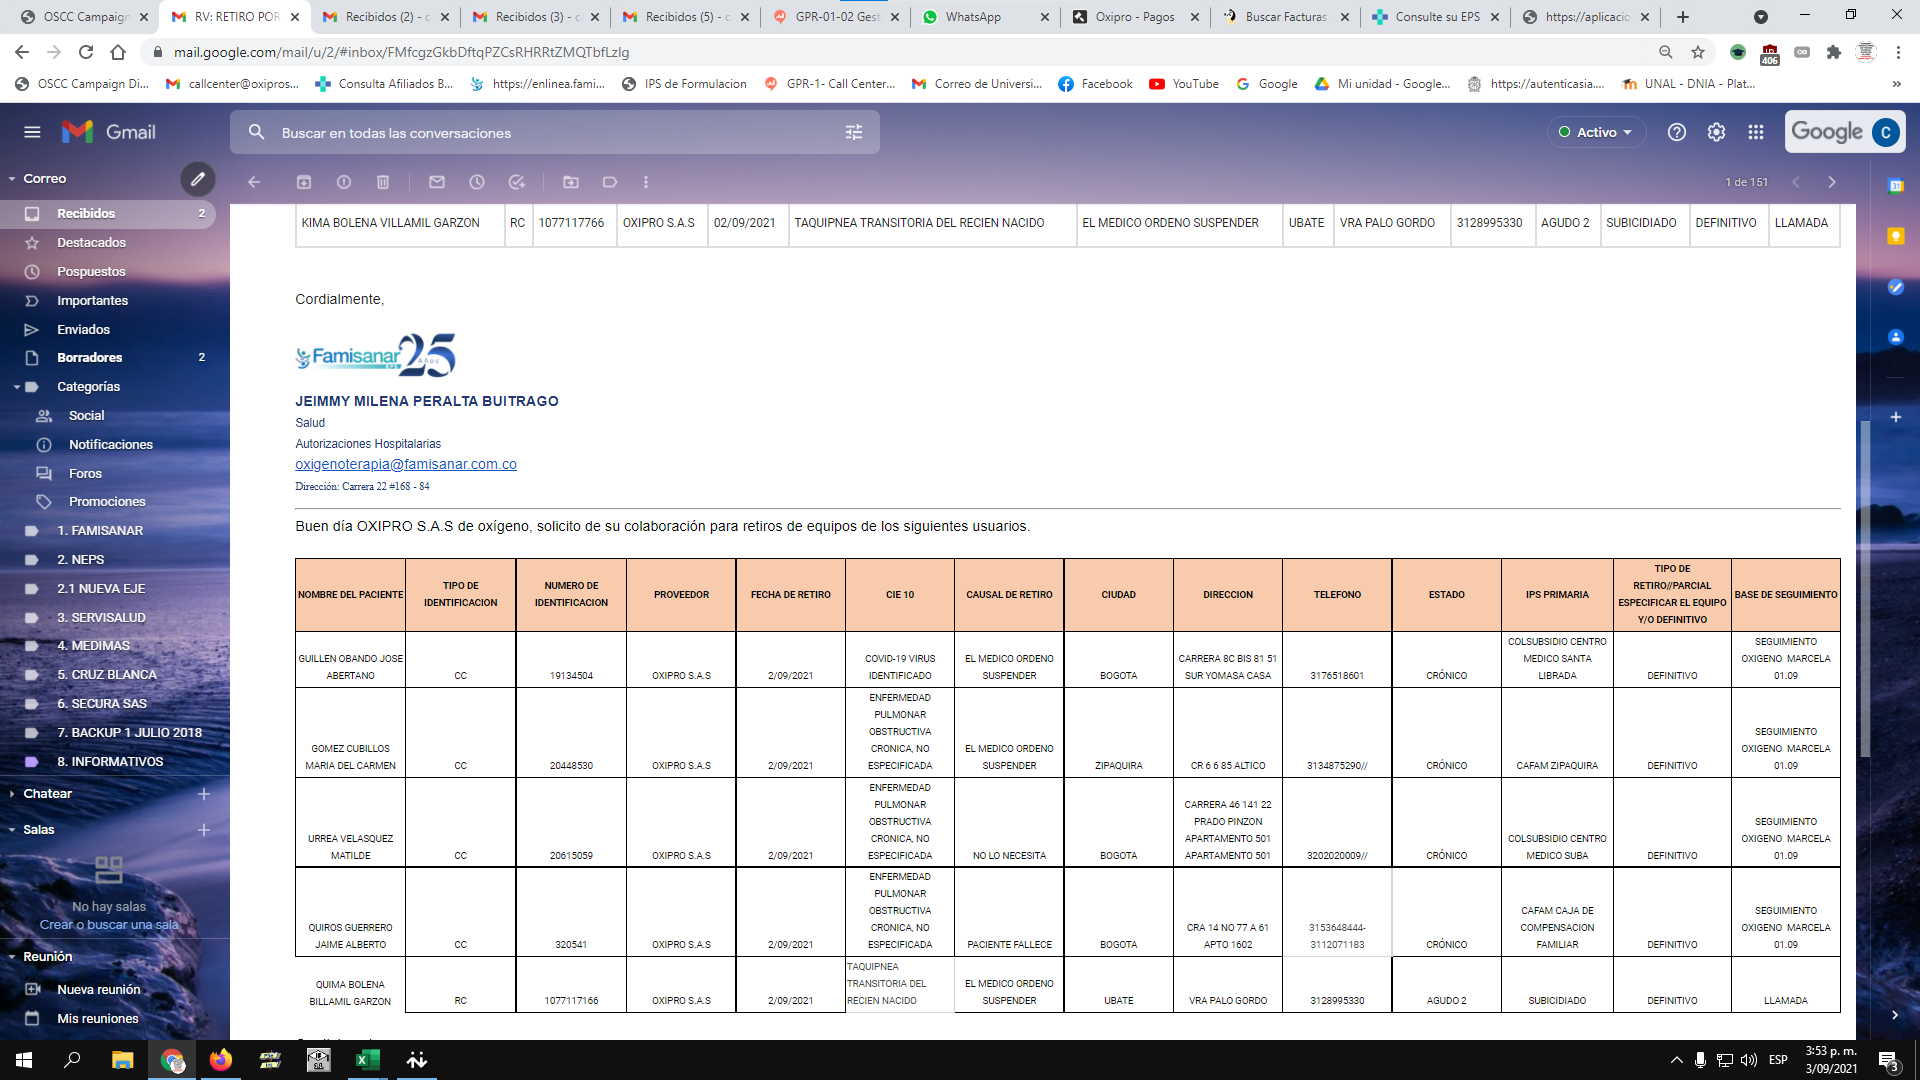
Task: Open Google Keep side panel icon
Action: click(x=1896, y=236)
